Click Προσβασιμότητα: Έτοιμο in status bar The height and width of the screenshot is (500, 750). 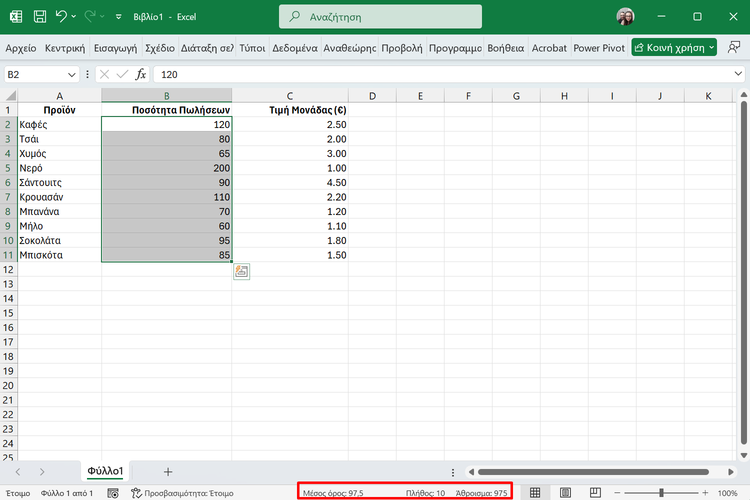click(182, 493)
